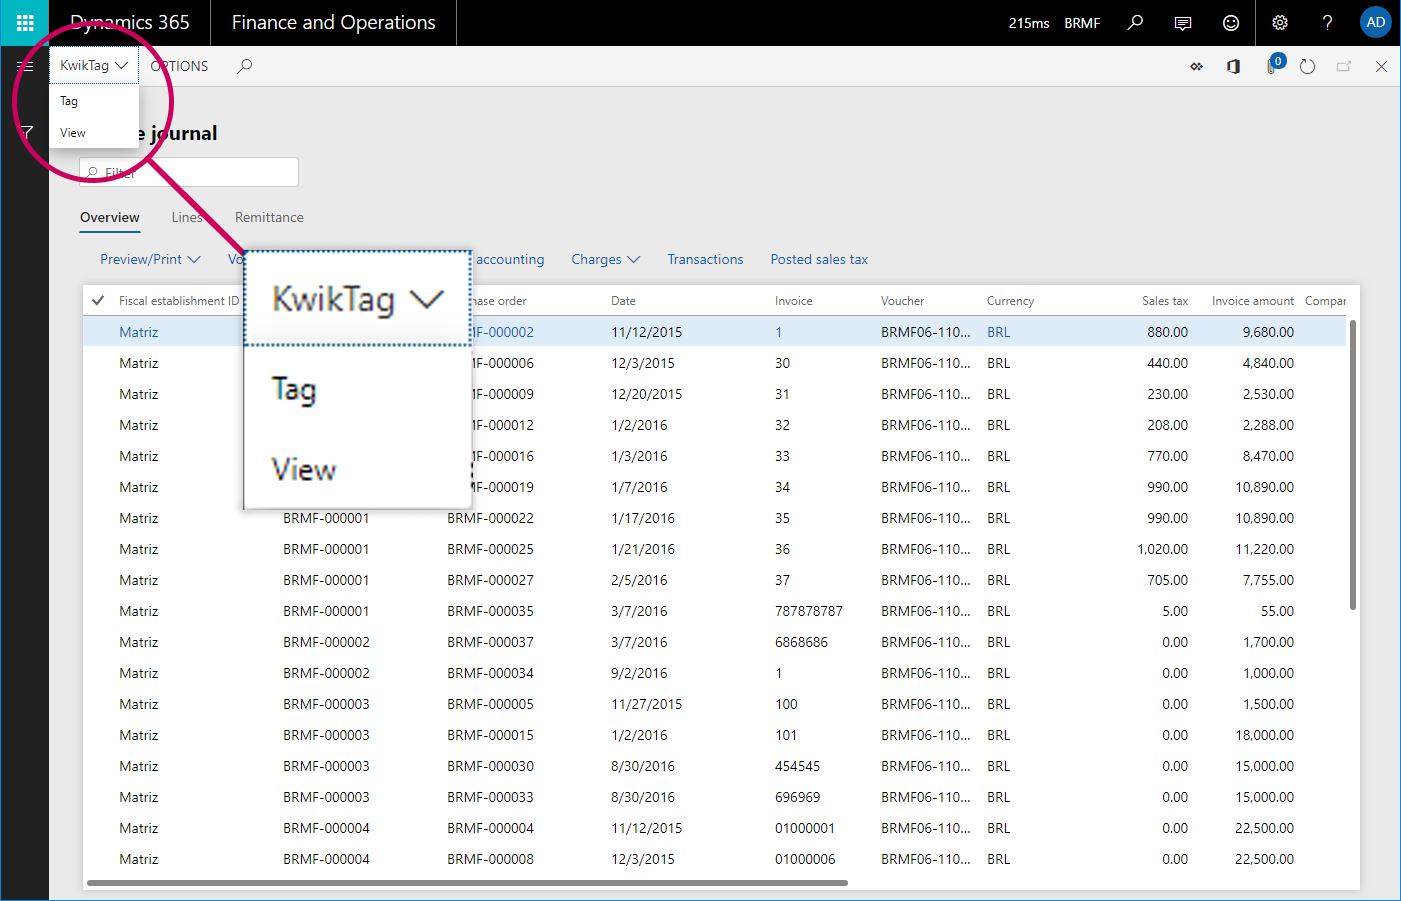Select all rows checkmark in grid header
This screenshot has height=901, width=1401.
click(98, 300)
